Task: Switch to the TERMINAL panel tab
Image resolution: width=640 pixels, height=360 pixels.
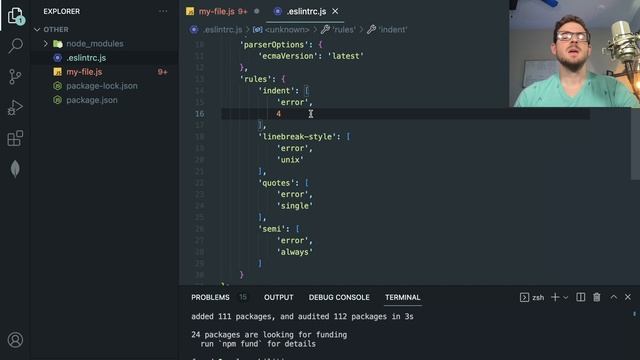Action: tap(402, 297)
